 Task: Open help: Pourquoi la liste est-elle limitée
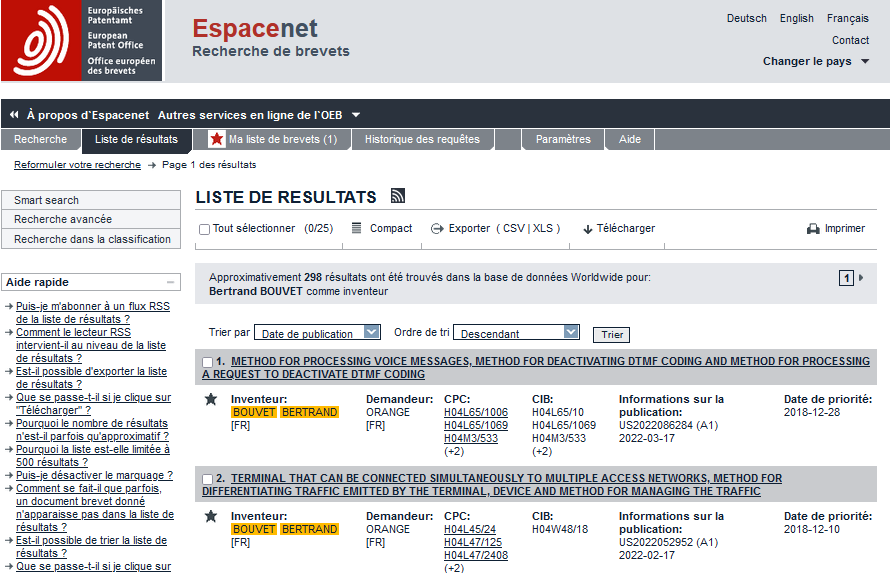(93, 456)
